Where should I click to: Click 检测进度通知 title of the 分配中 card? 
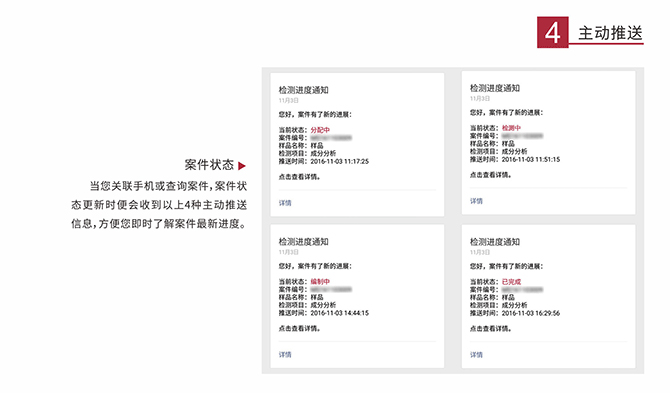[x=303, y=90]
